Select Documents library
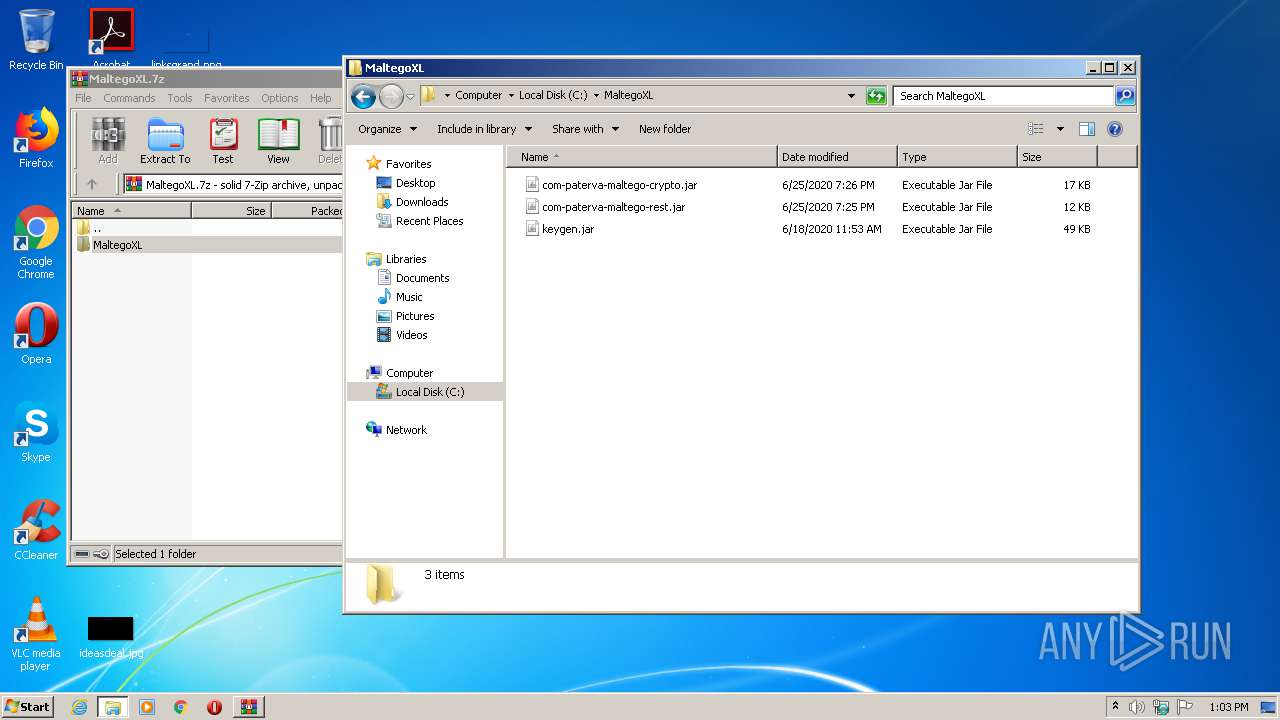The image size is (1280, 720). coord(422,278)
